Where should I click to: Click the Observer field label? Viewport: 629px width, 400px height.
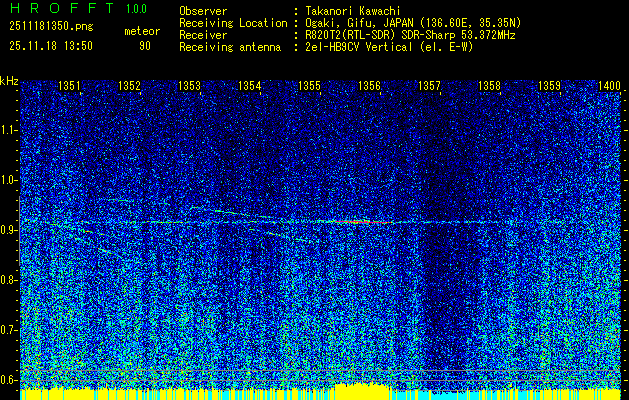203,11
